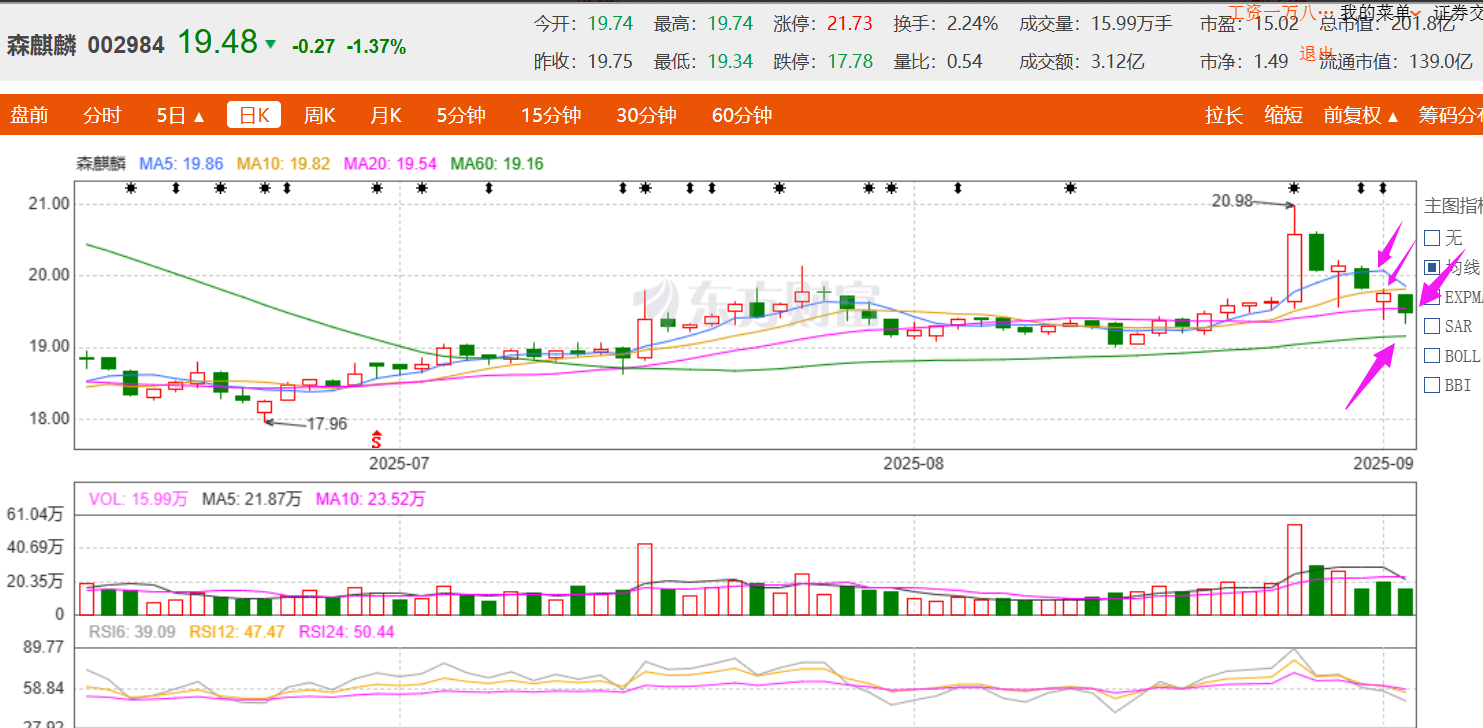Select the 日K daily candlestick tab
1483x728 pixels.
coord(254,115)
